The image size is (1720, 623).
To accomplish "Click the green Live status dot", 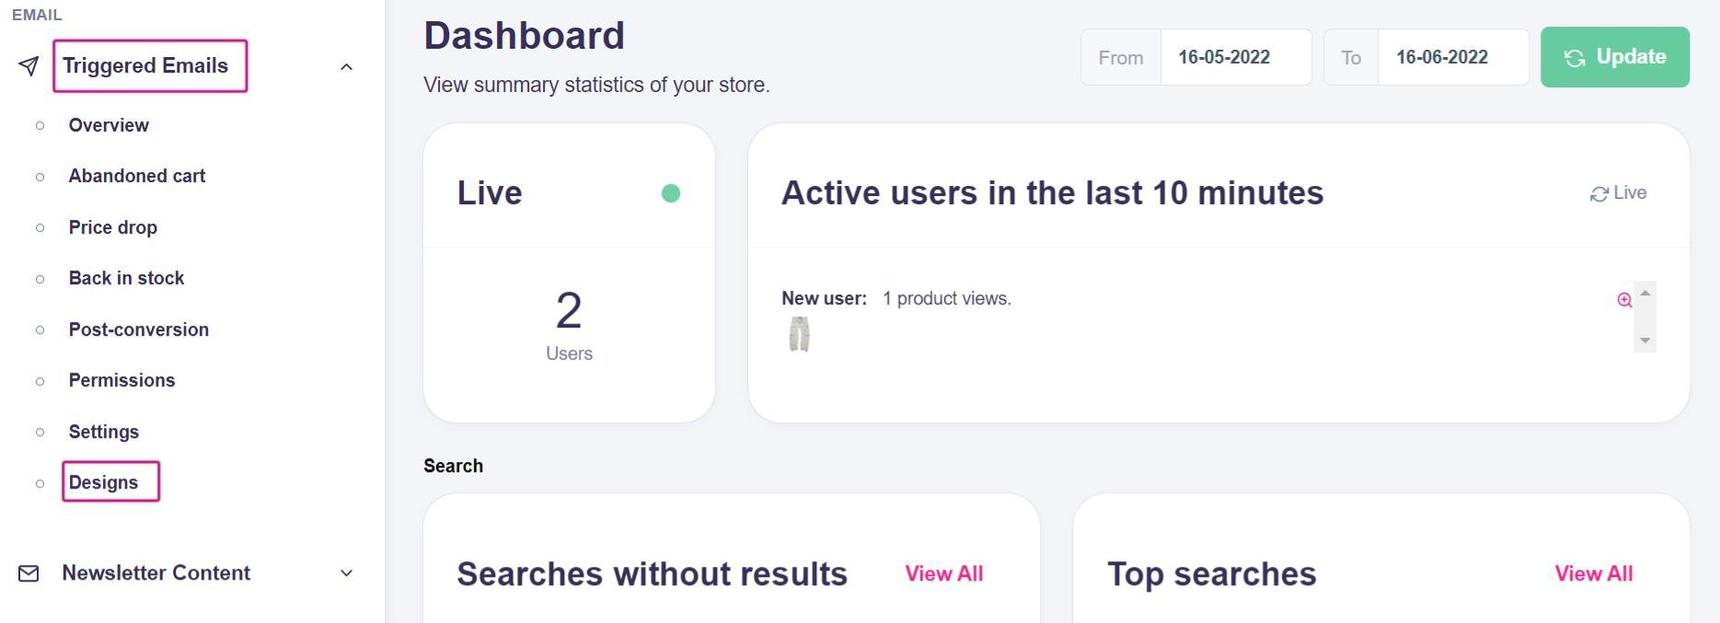I will [671, 193].
